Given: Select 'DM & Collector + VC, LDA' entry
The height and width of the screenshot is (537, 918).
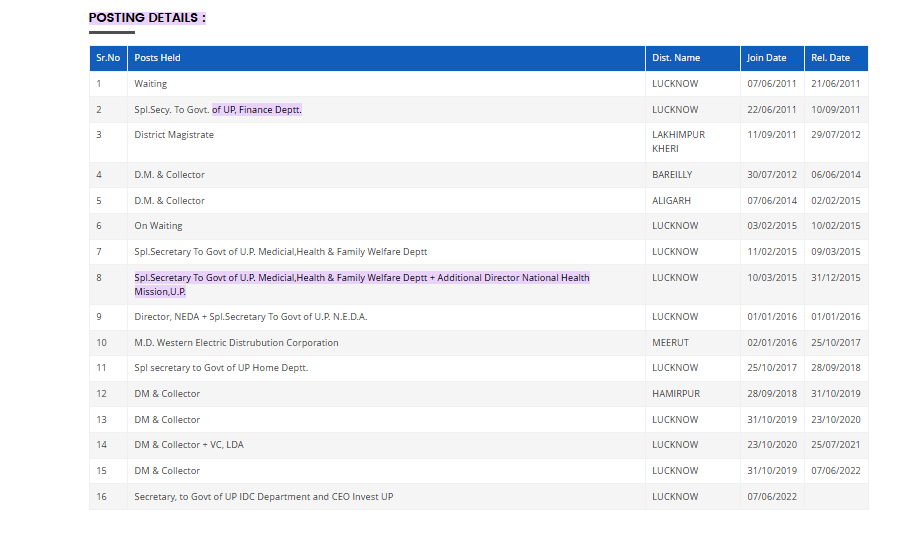Looking at the screenshot, I should pyautogui.click(x=189, y=444).
